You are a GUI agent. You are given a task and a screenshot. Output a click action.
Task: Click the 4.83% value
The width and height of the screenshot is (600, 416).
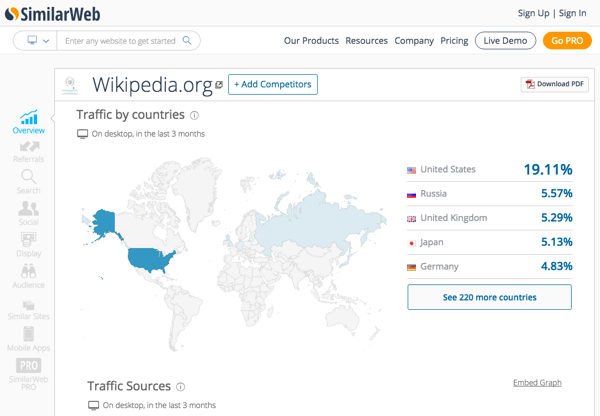(x=556, y=266)
